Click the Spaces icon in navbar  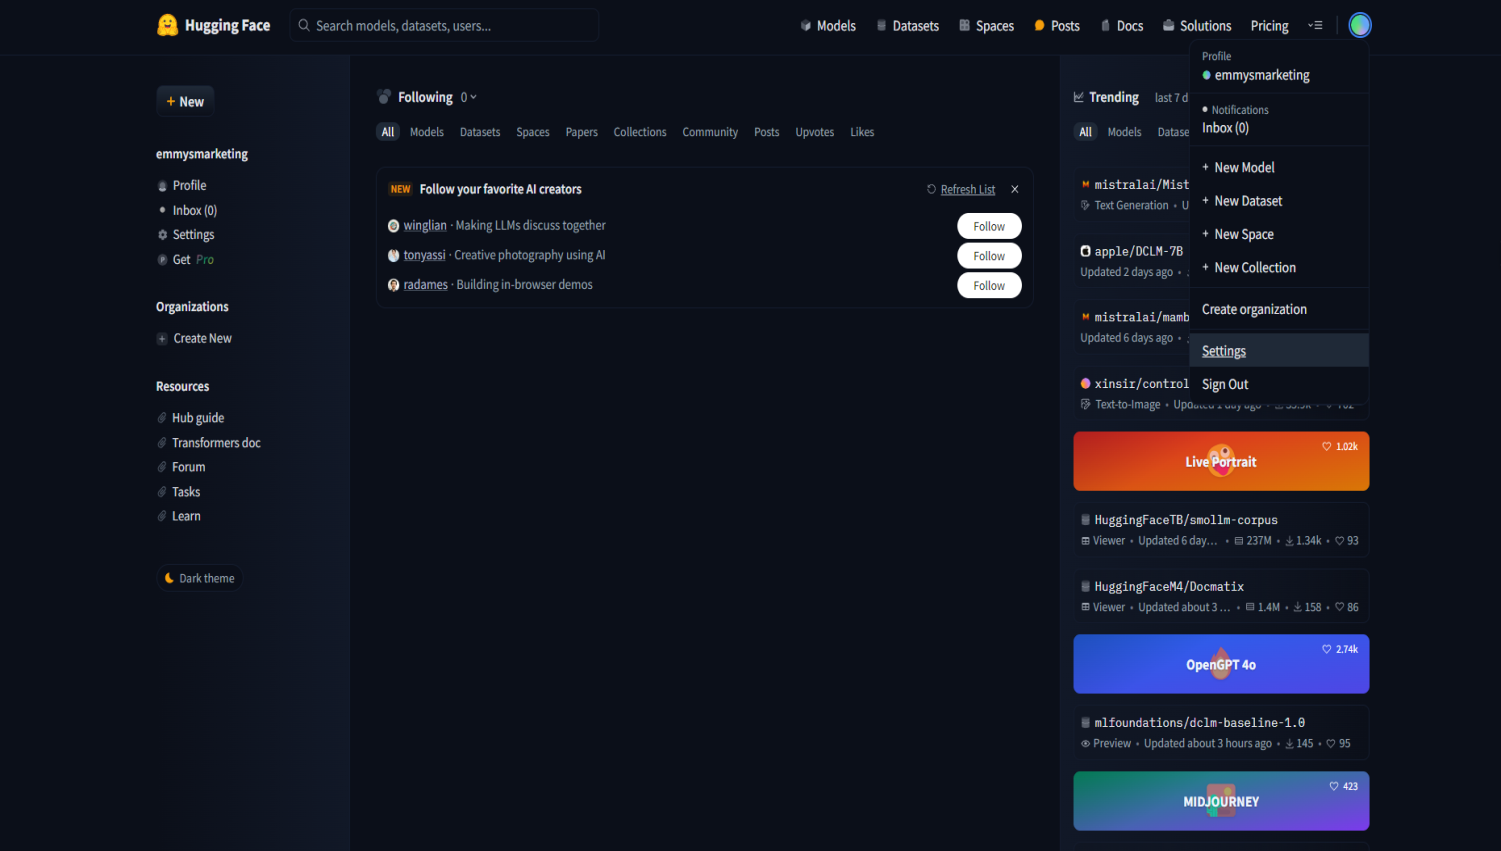coord(965,26)
